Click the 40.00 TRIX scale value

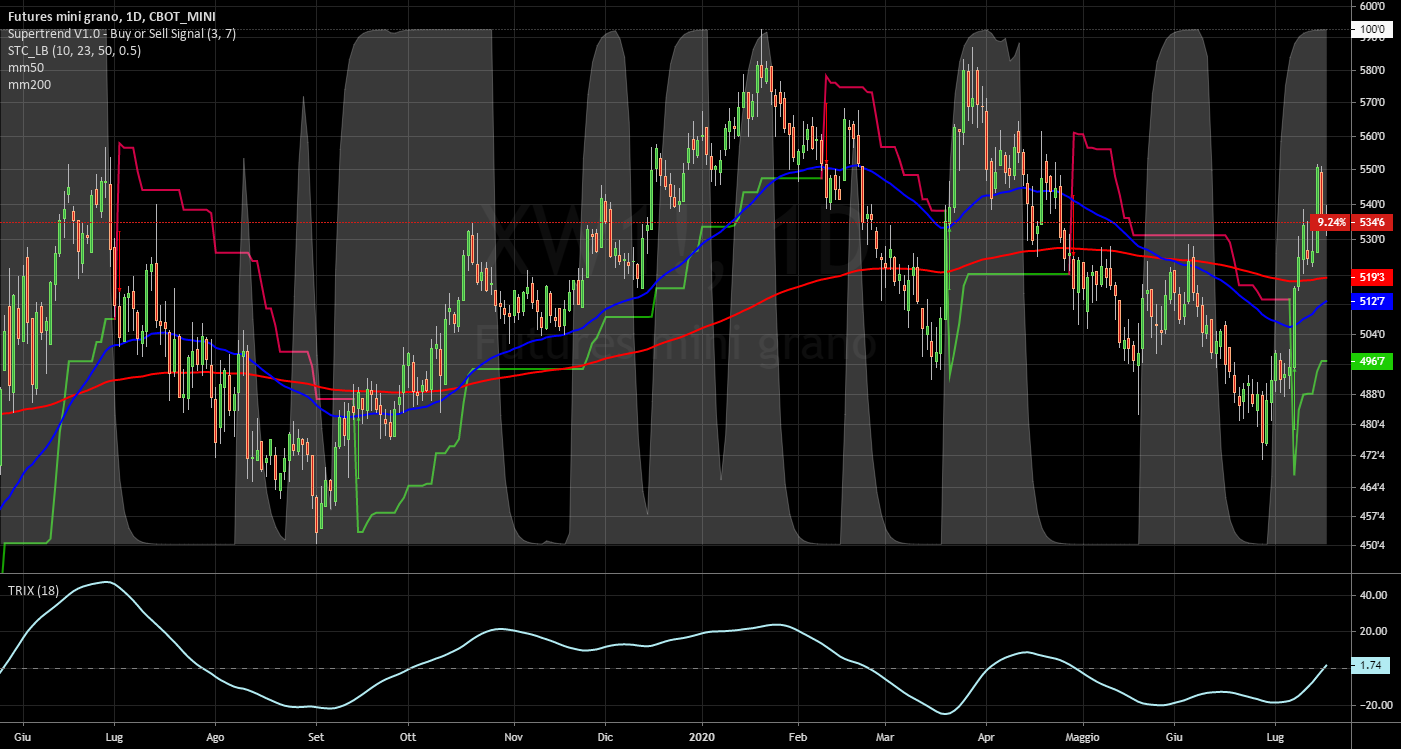tap(1372, 595)
